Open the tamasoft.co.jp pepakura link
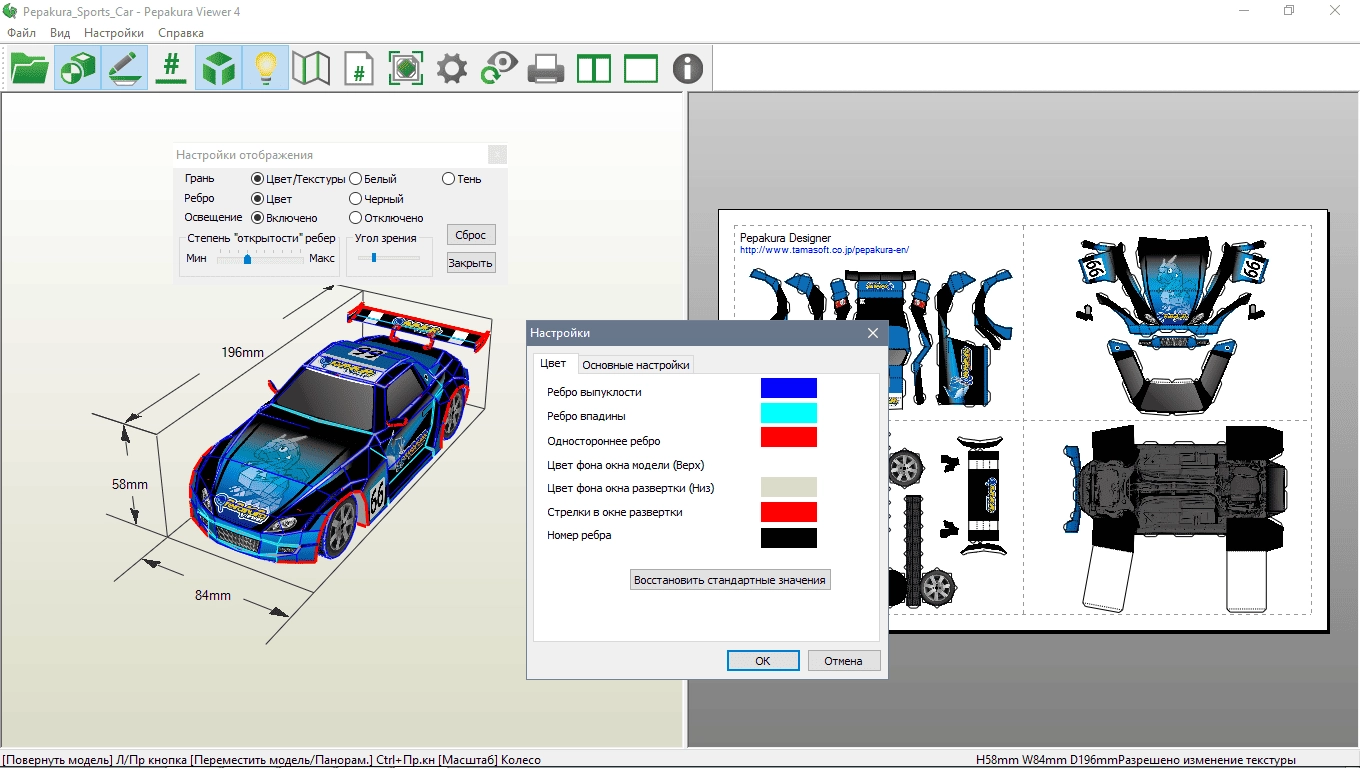Image resolution: width=1360 pixels, height=768 pixels. 824,250
